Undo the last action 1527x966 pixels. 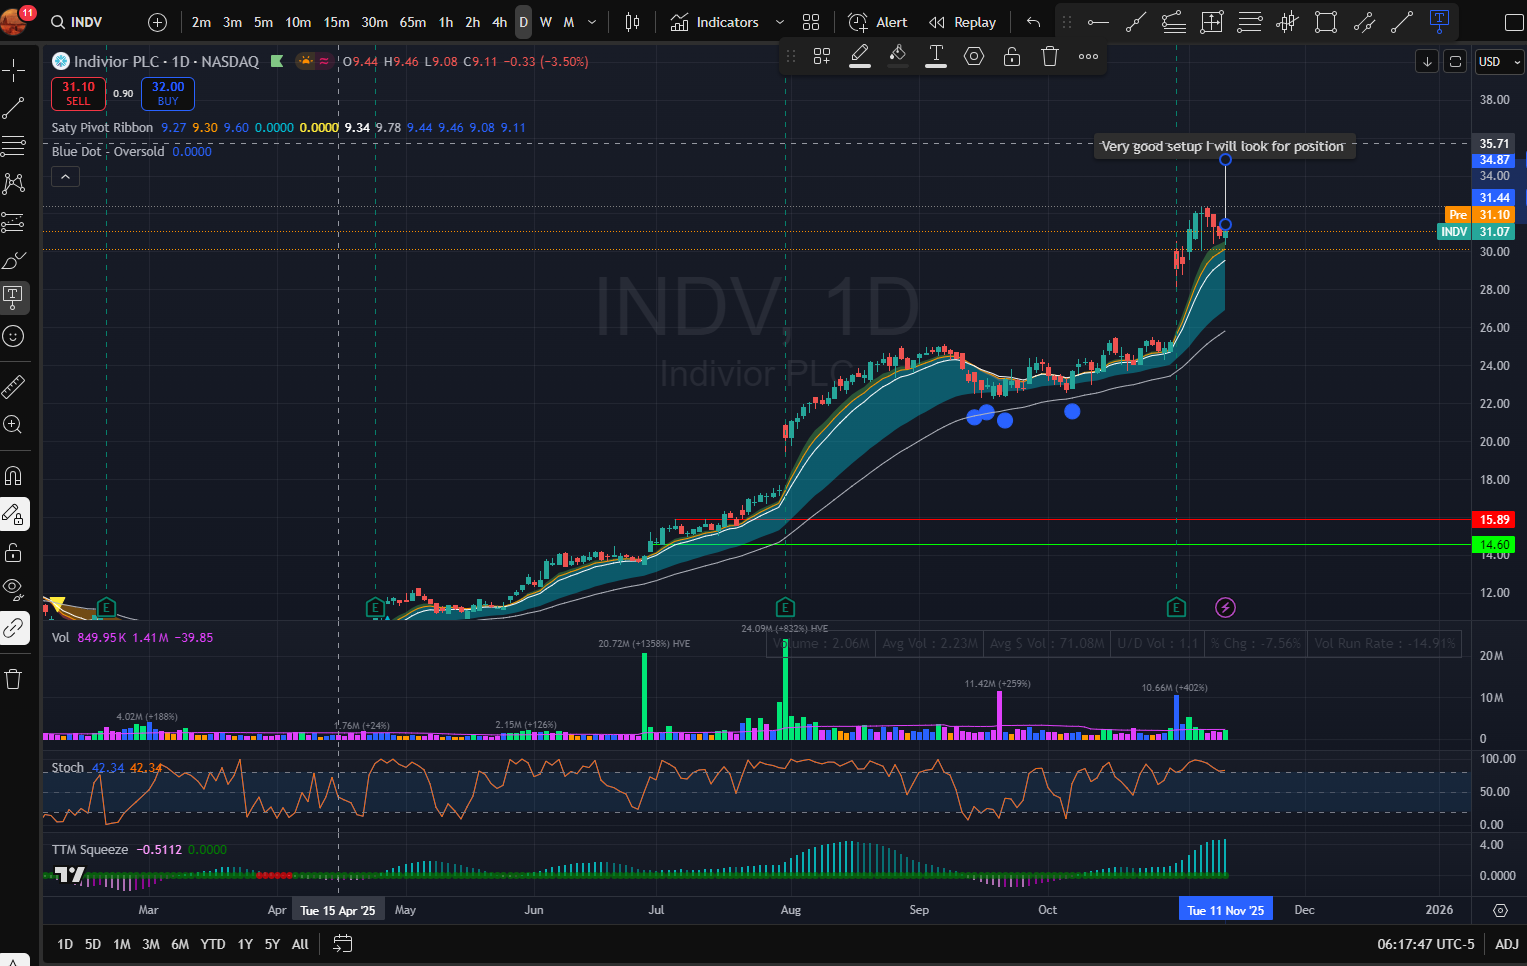pyautogui.click(x=1033, y=22)
